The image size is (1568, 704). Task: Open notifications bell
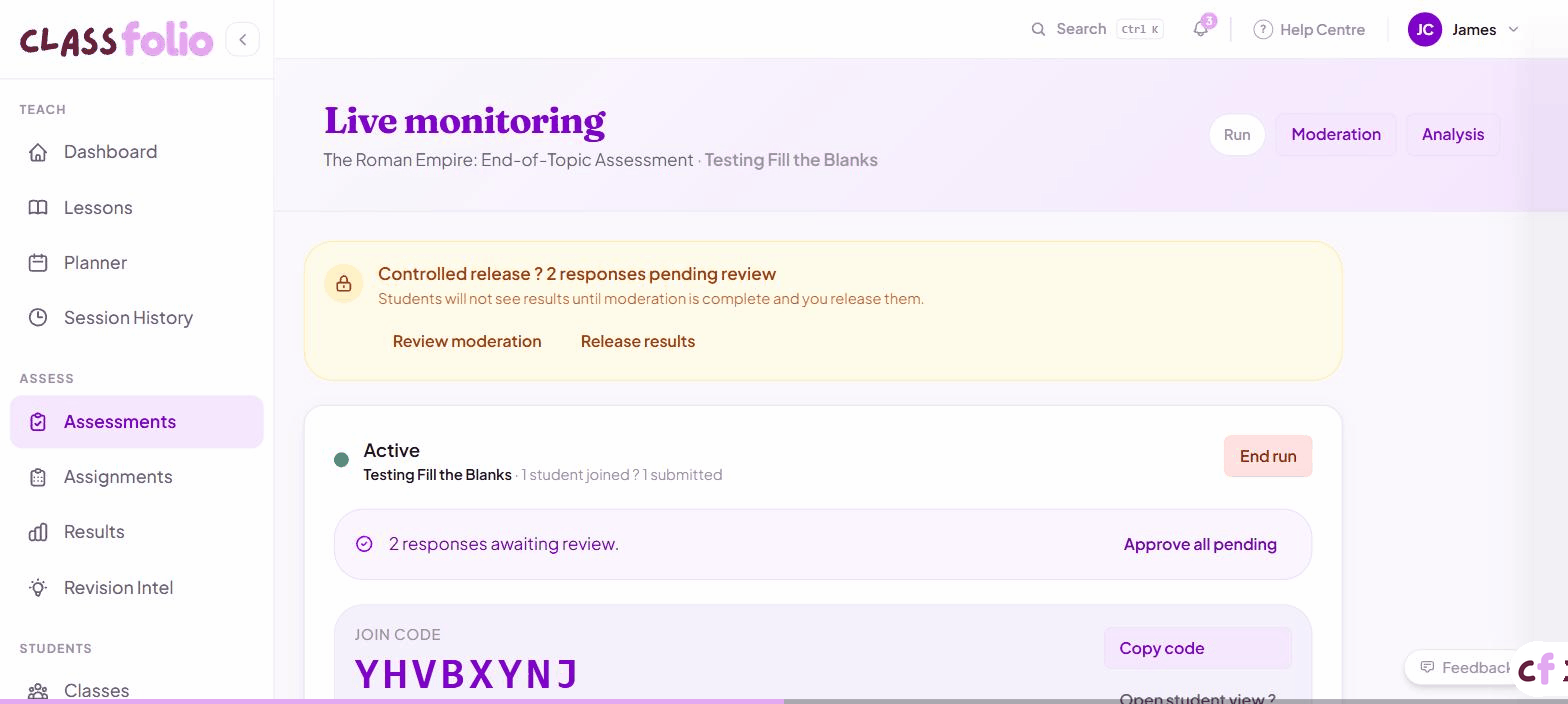1201,29
